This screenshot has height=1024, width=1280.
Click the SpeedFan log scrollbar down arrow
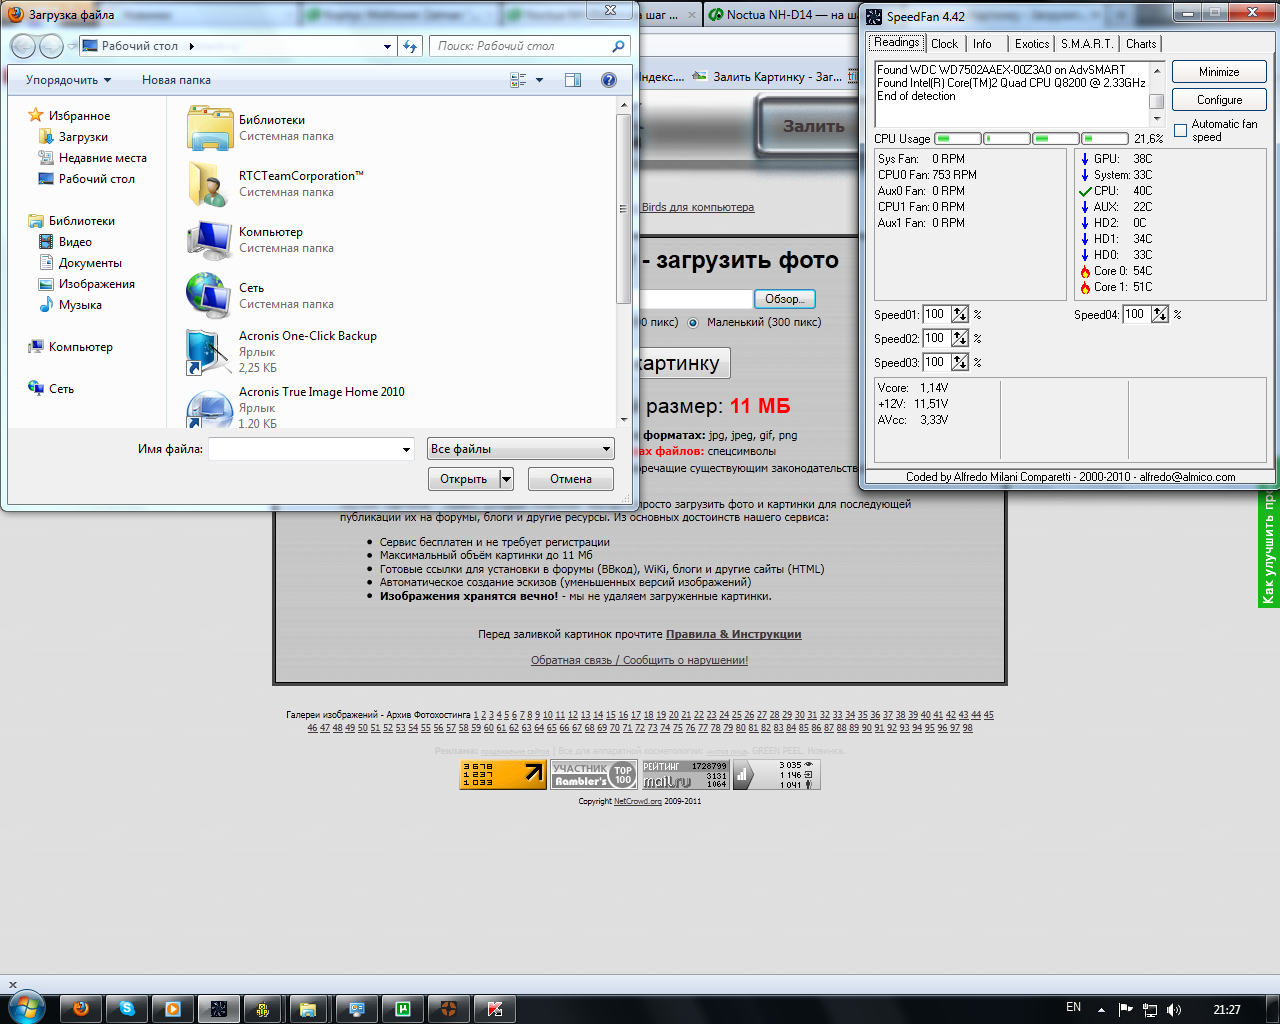[x=1157, y=119]
